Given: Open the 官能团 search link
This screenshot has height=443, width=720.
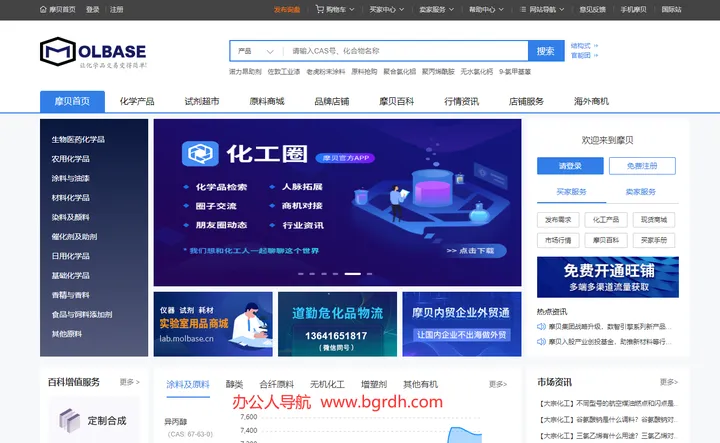Looking at the screenshot, I should point(584,56).
